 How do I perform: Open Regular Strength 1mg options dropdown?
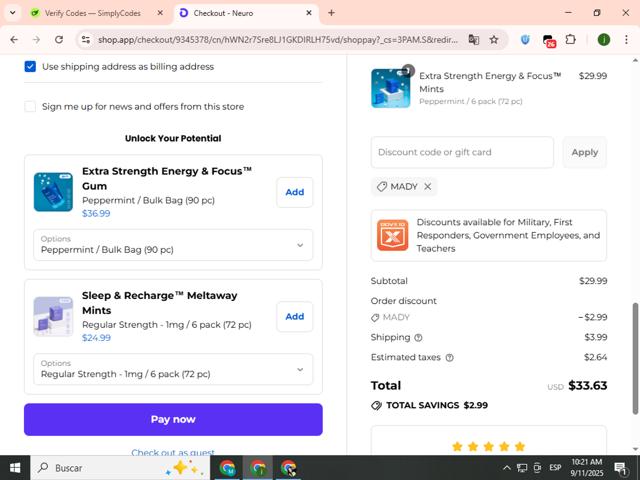pos(173,369)
